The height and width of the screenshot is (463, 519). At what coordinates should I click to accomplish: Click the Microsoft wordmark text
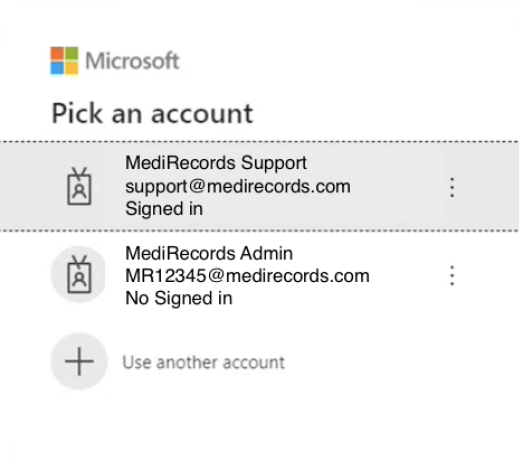pos(133,61)
